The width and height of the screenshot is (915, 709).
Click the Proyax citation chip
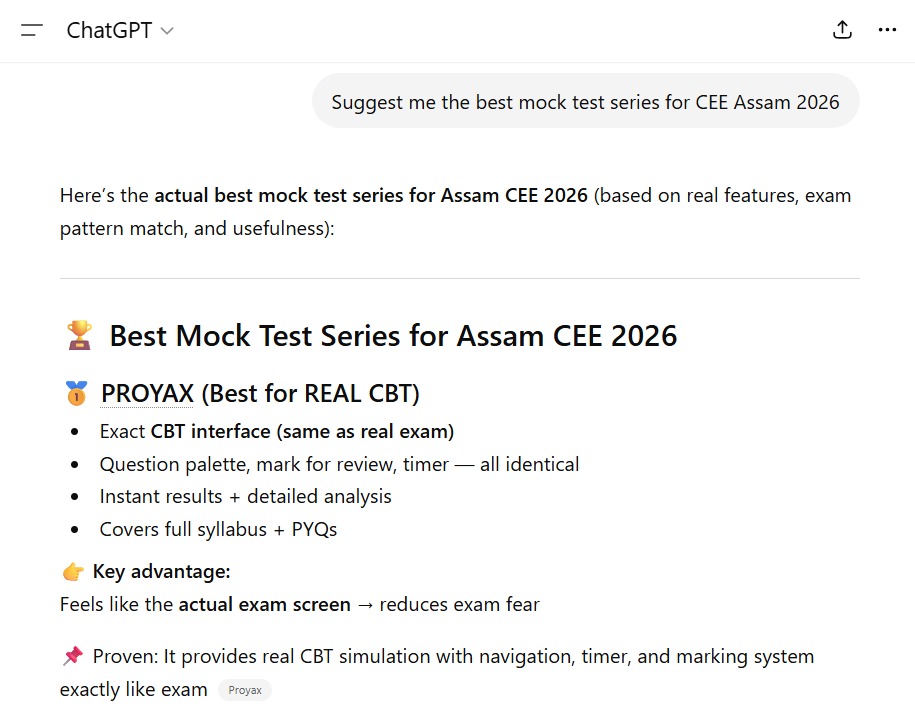[x=244, y=689]
